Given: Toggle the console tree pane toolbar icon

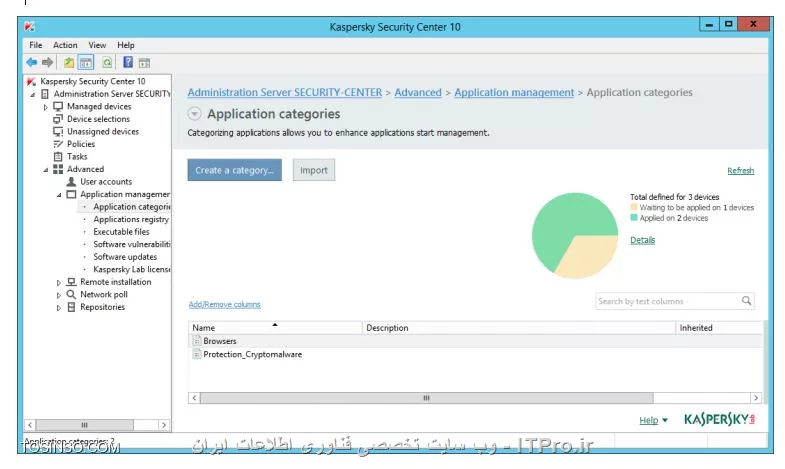Looking at the screenshot, I should [x=86, y=63].
